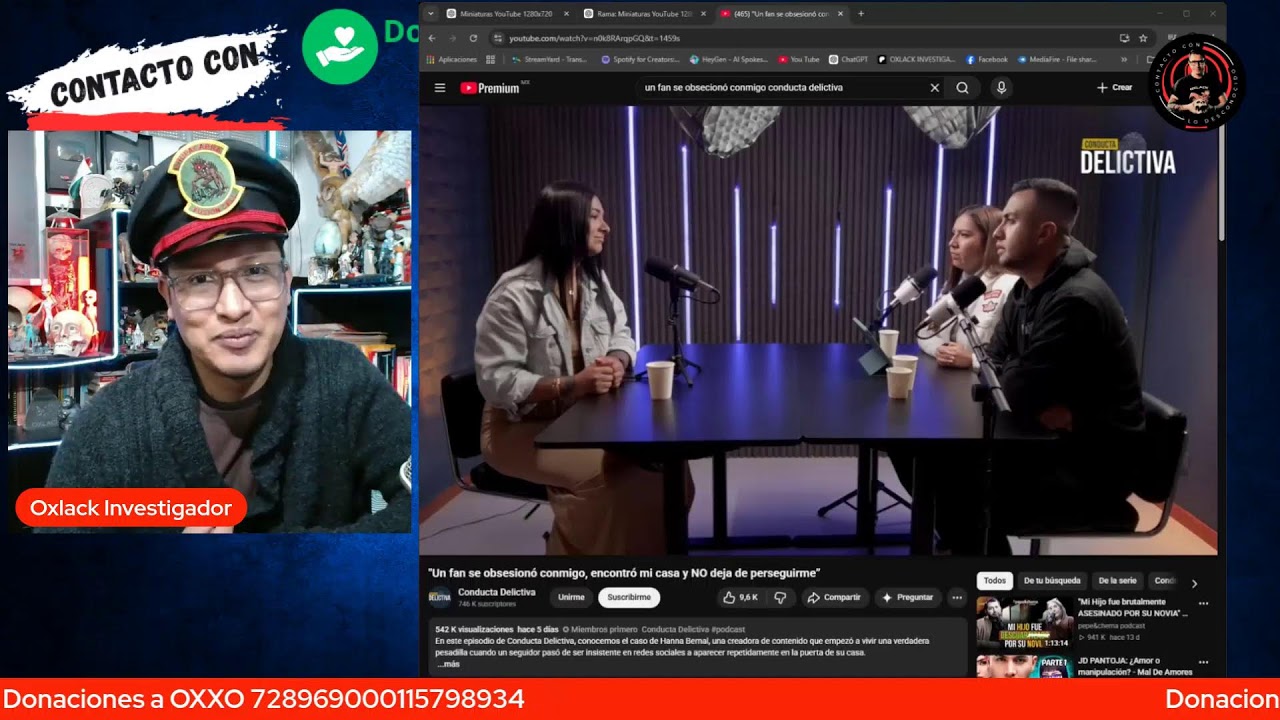Open Spotify for Creators bookmark
Screen dimensions: 1280x720
pos(639,59)
